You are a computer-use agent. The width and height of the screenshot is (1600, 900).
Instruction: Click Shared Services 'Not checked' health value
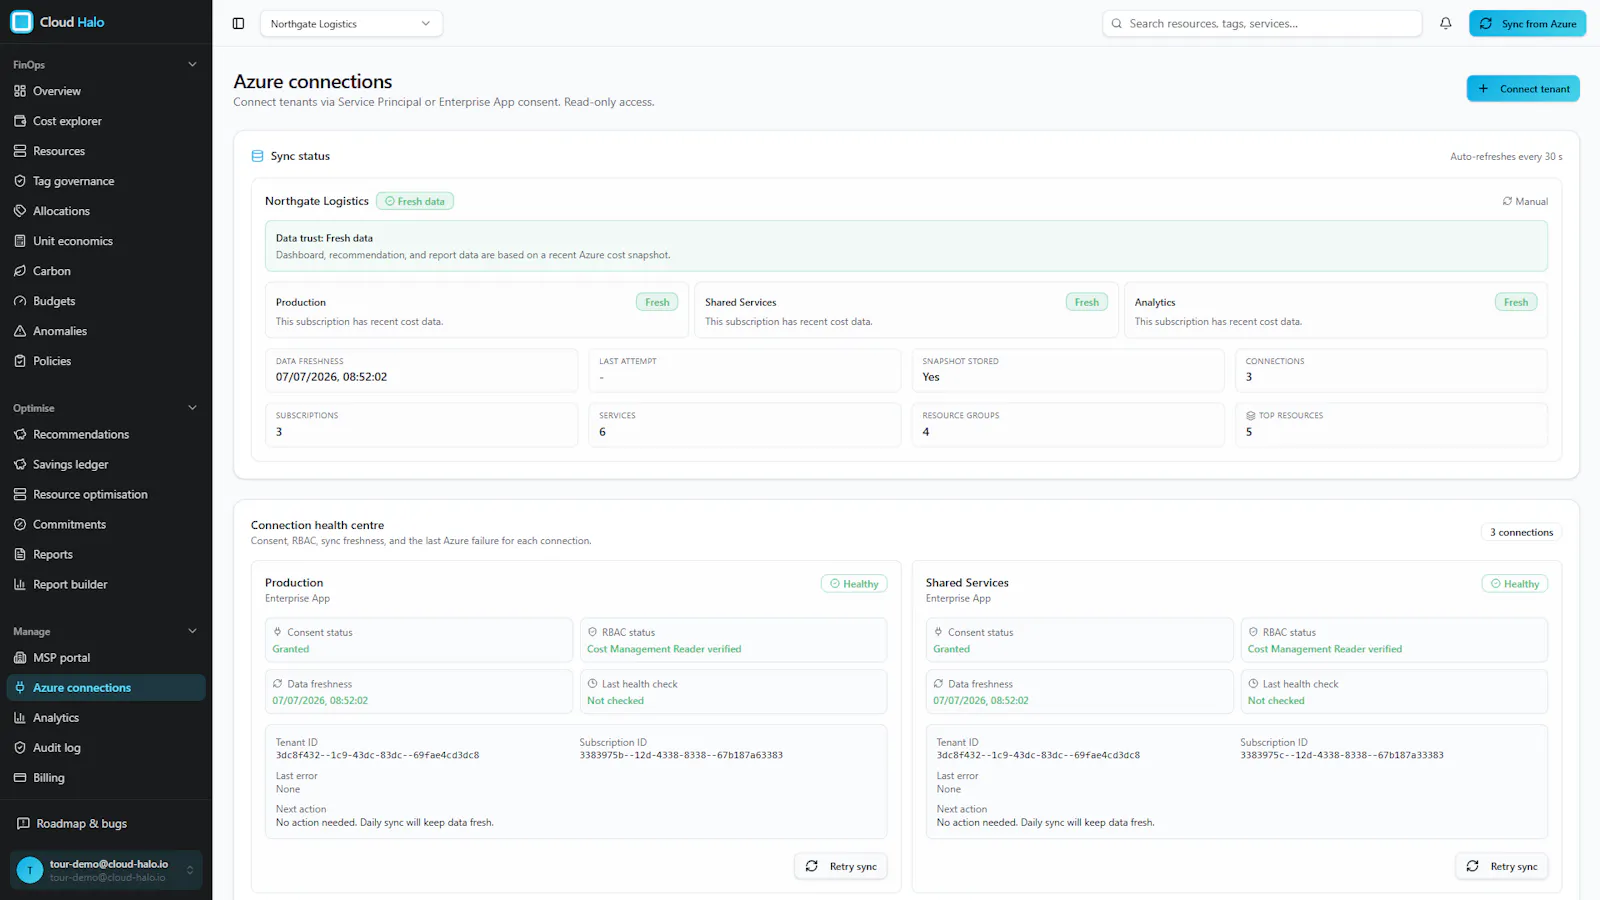(1276, 701)
